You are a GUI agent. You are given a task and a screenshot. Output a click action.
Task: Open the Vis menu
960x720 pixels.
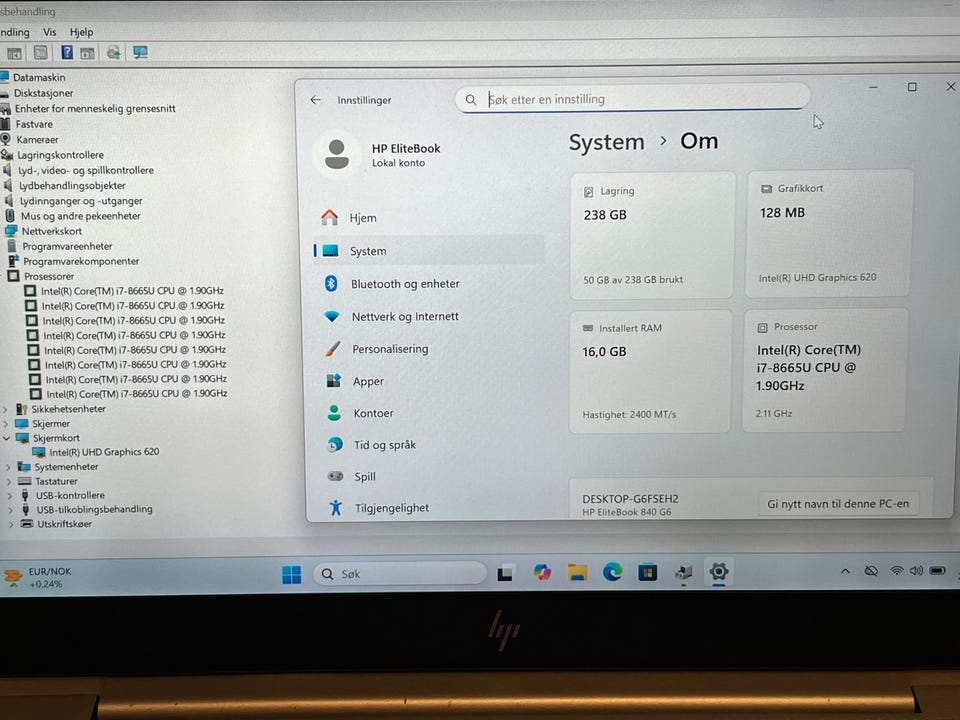pyautogui.click(x=50, y=32)
